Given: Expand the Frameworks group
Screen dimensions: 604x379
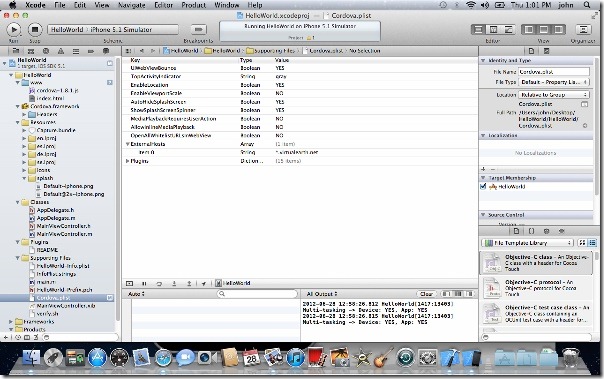Looking at the screenshot, I should [x=11, y=322].
